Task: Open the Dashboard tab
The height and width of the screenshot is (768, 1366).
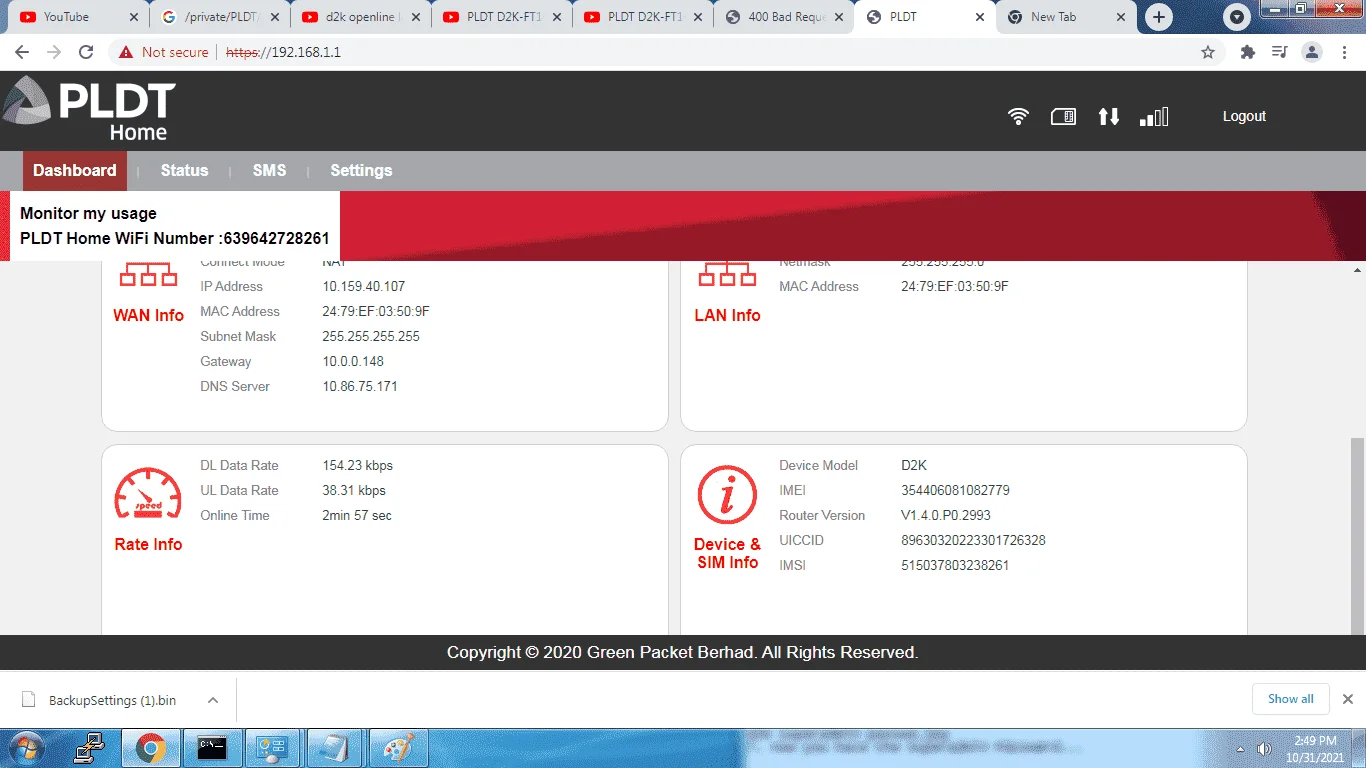Action: (x=75, y=170)
